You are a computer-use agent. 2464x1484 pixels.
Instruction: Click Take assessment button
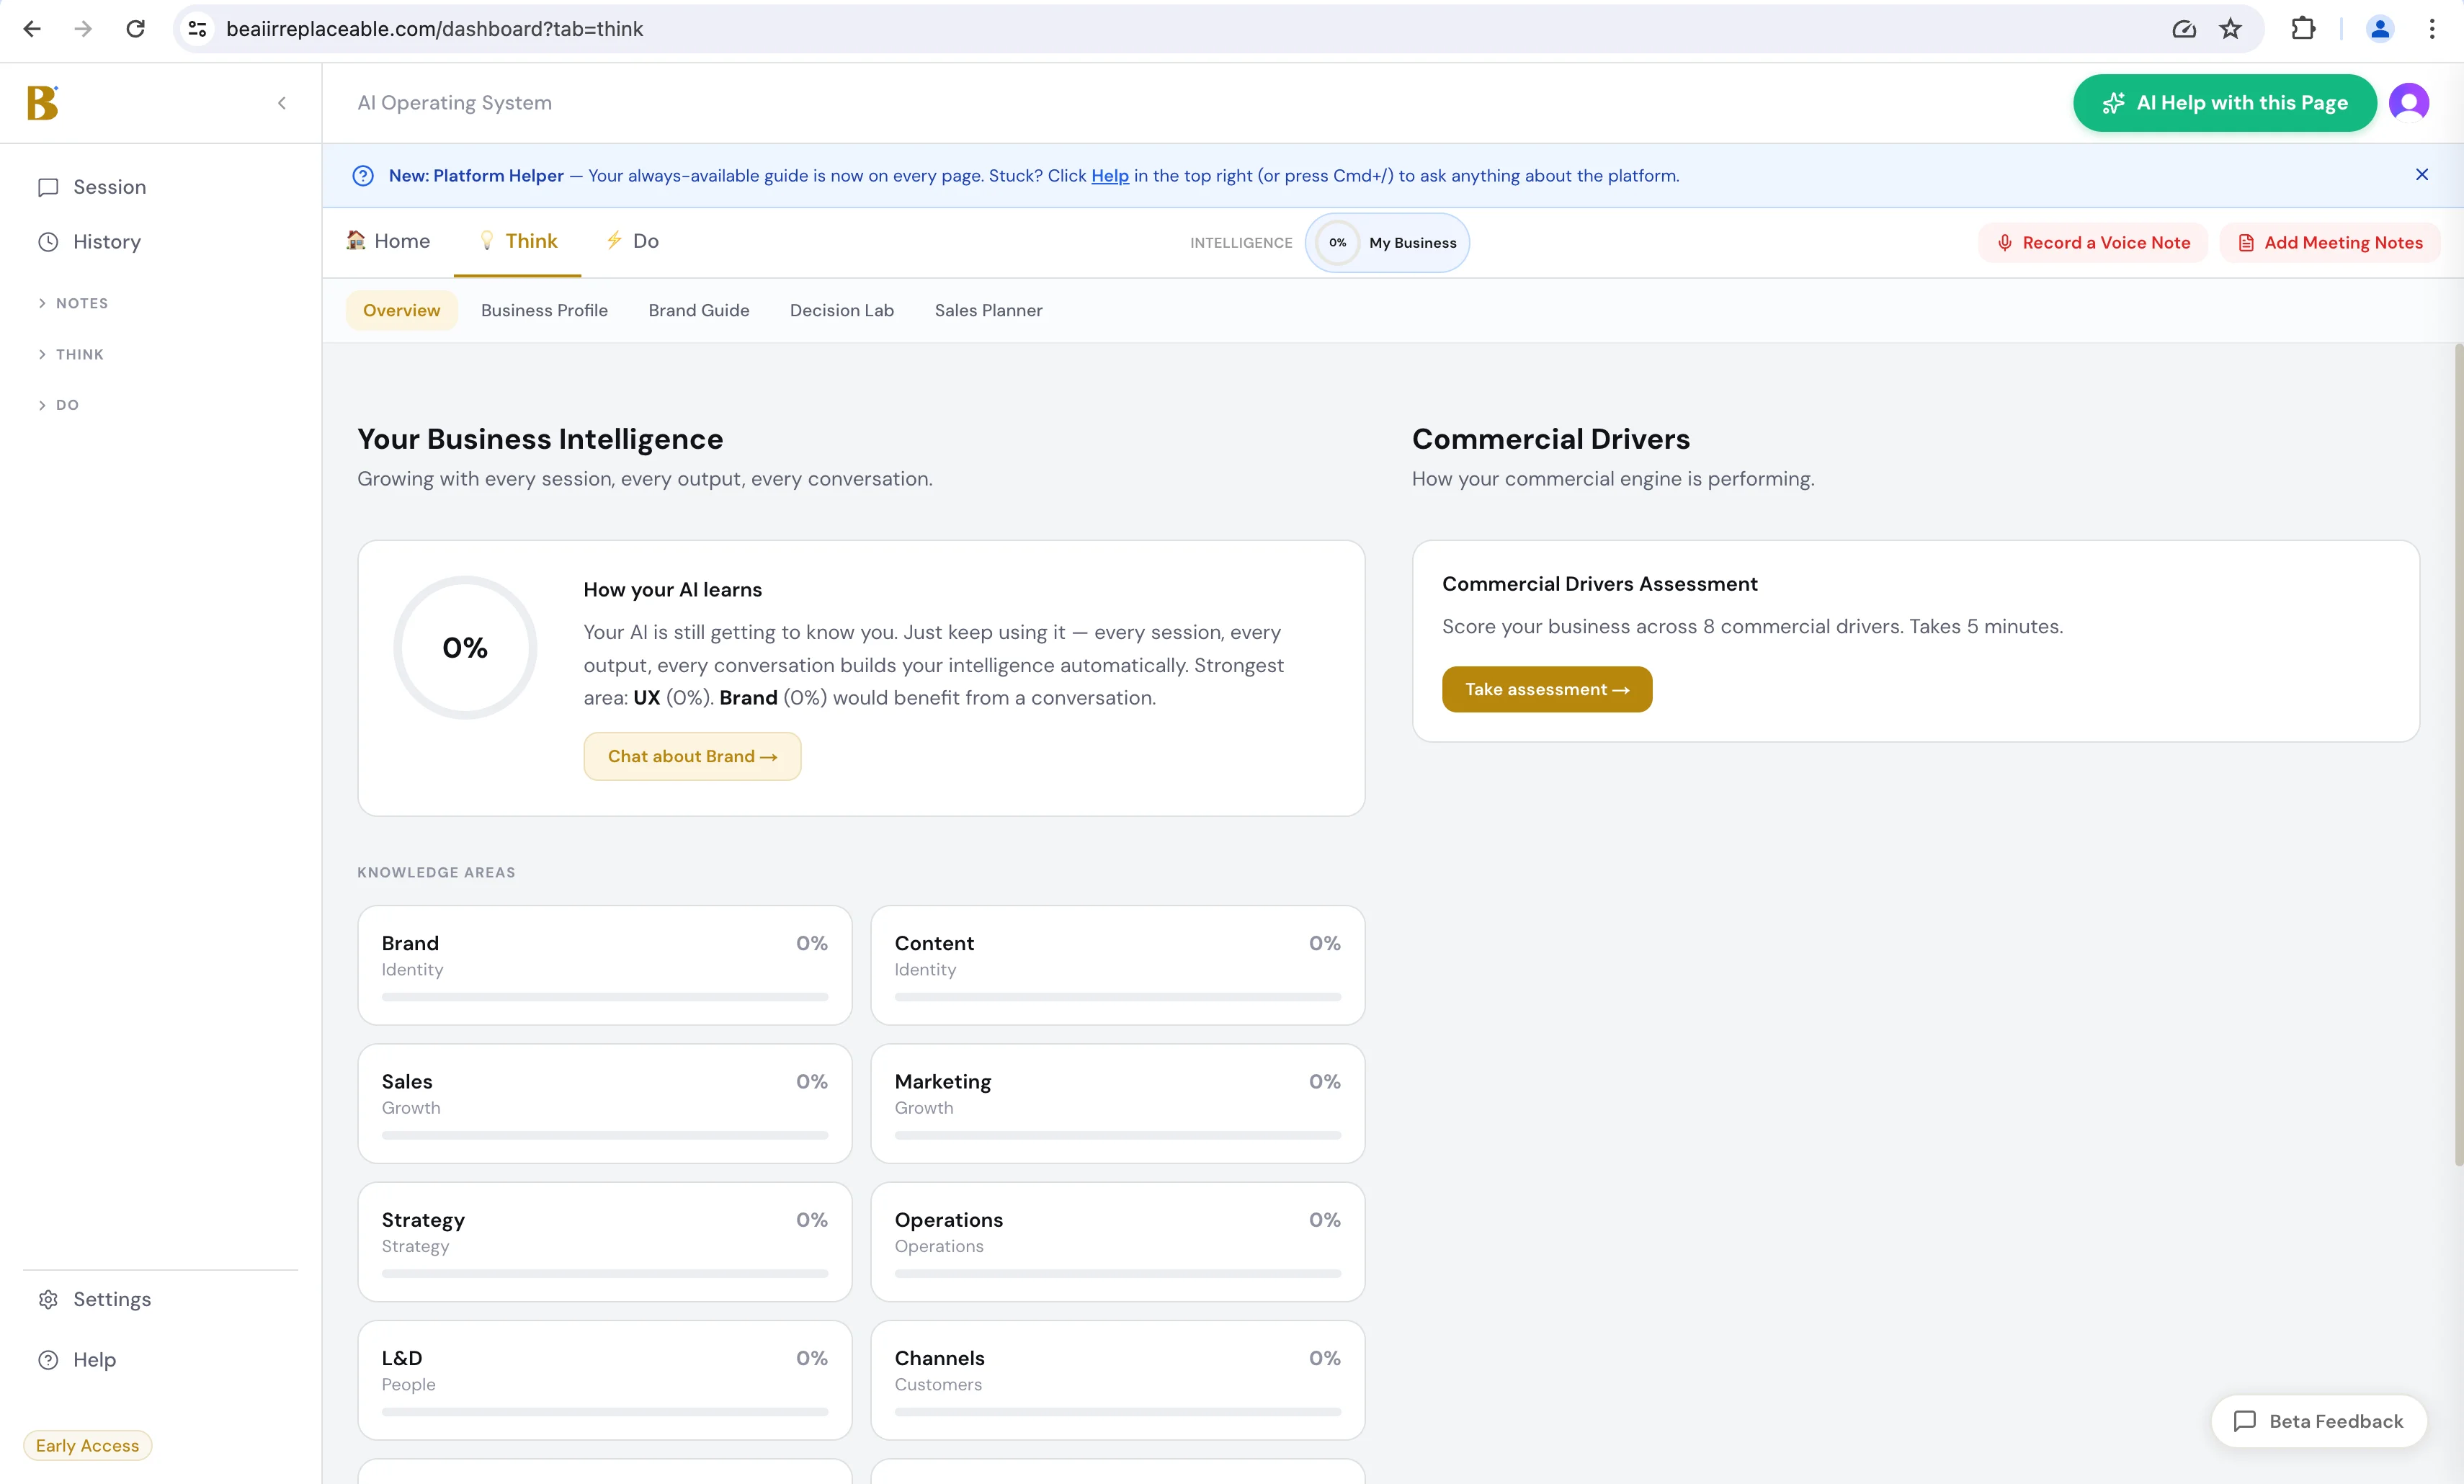[1546, 689]
